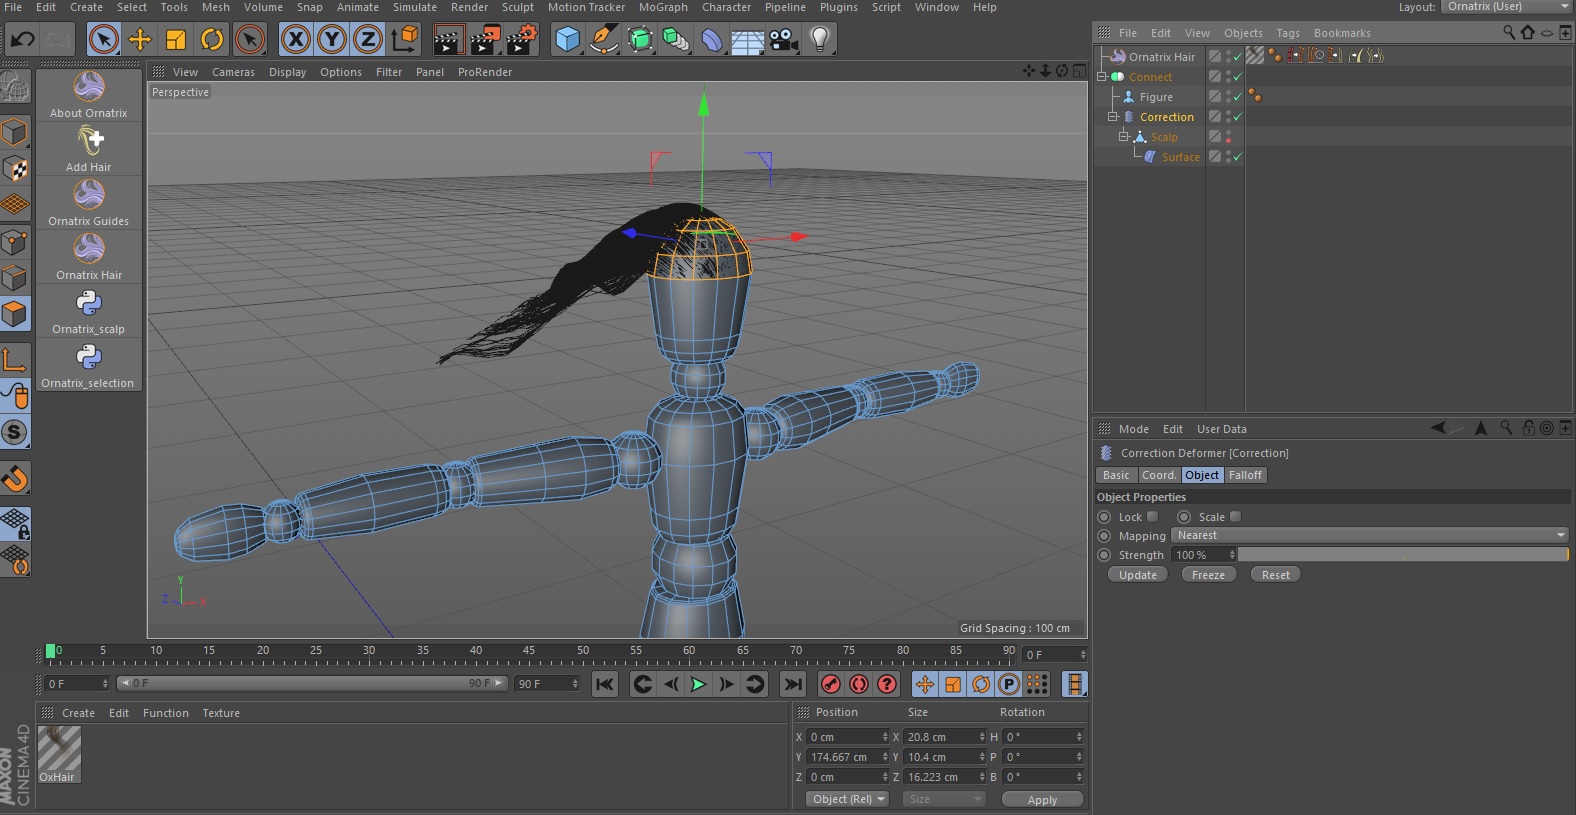The width and height of the screenshot is (1576, 815).
Task: Open Edit Render Settings gear clapperboard
Action: [x=521, y=40]
